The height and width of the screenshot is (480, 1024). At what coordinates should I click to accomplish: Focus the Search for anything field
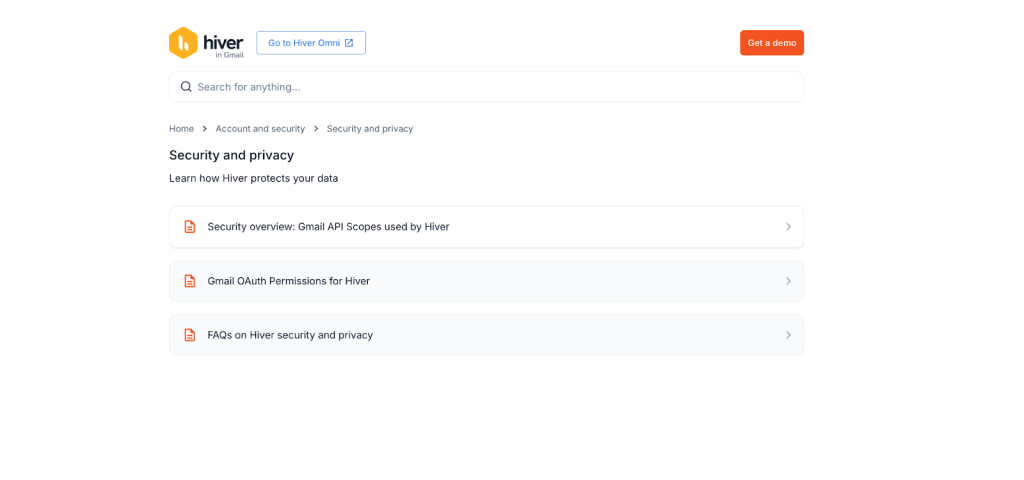pos(490,87)
